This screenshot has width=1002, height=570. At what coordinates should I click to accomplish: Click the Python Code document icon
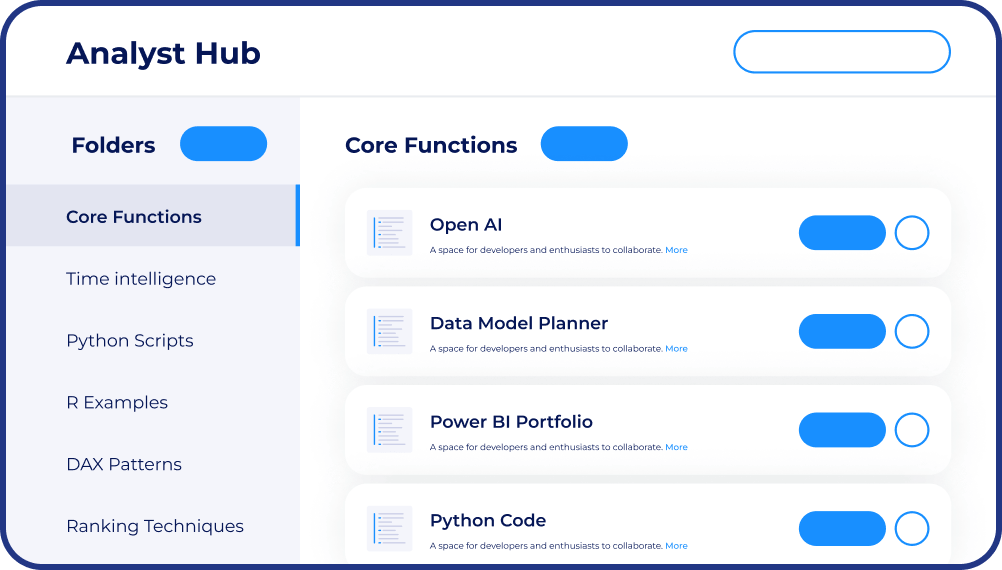(389, 528)
